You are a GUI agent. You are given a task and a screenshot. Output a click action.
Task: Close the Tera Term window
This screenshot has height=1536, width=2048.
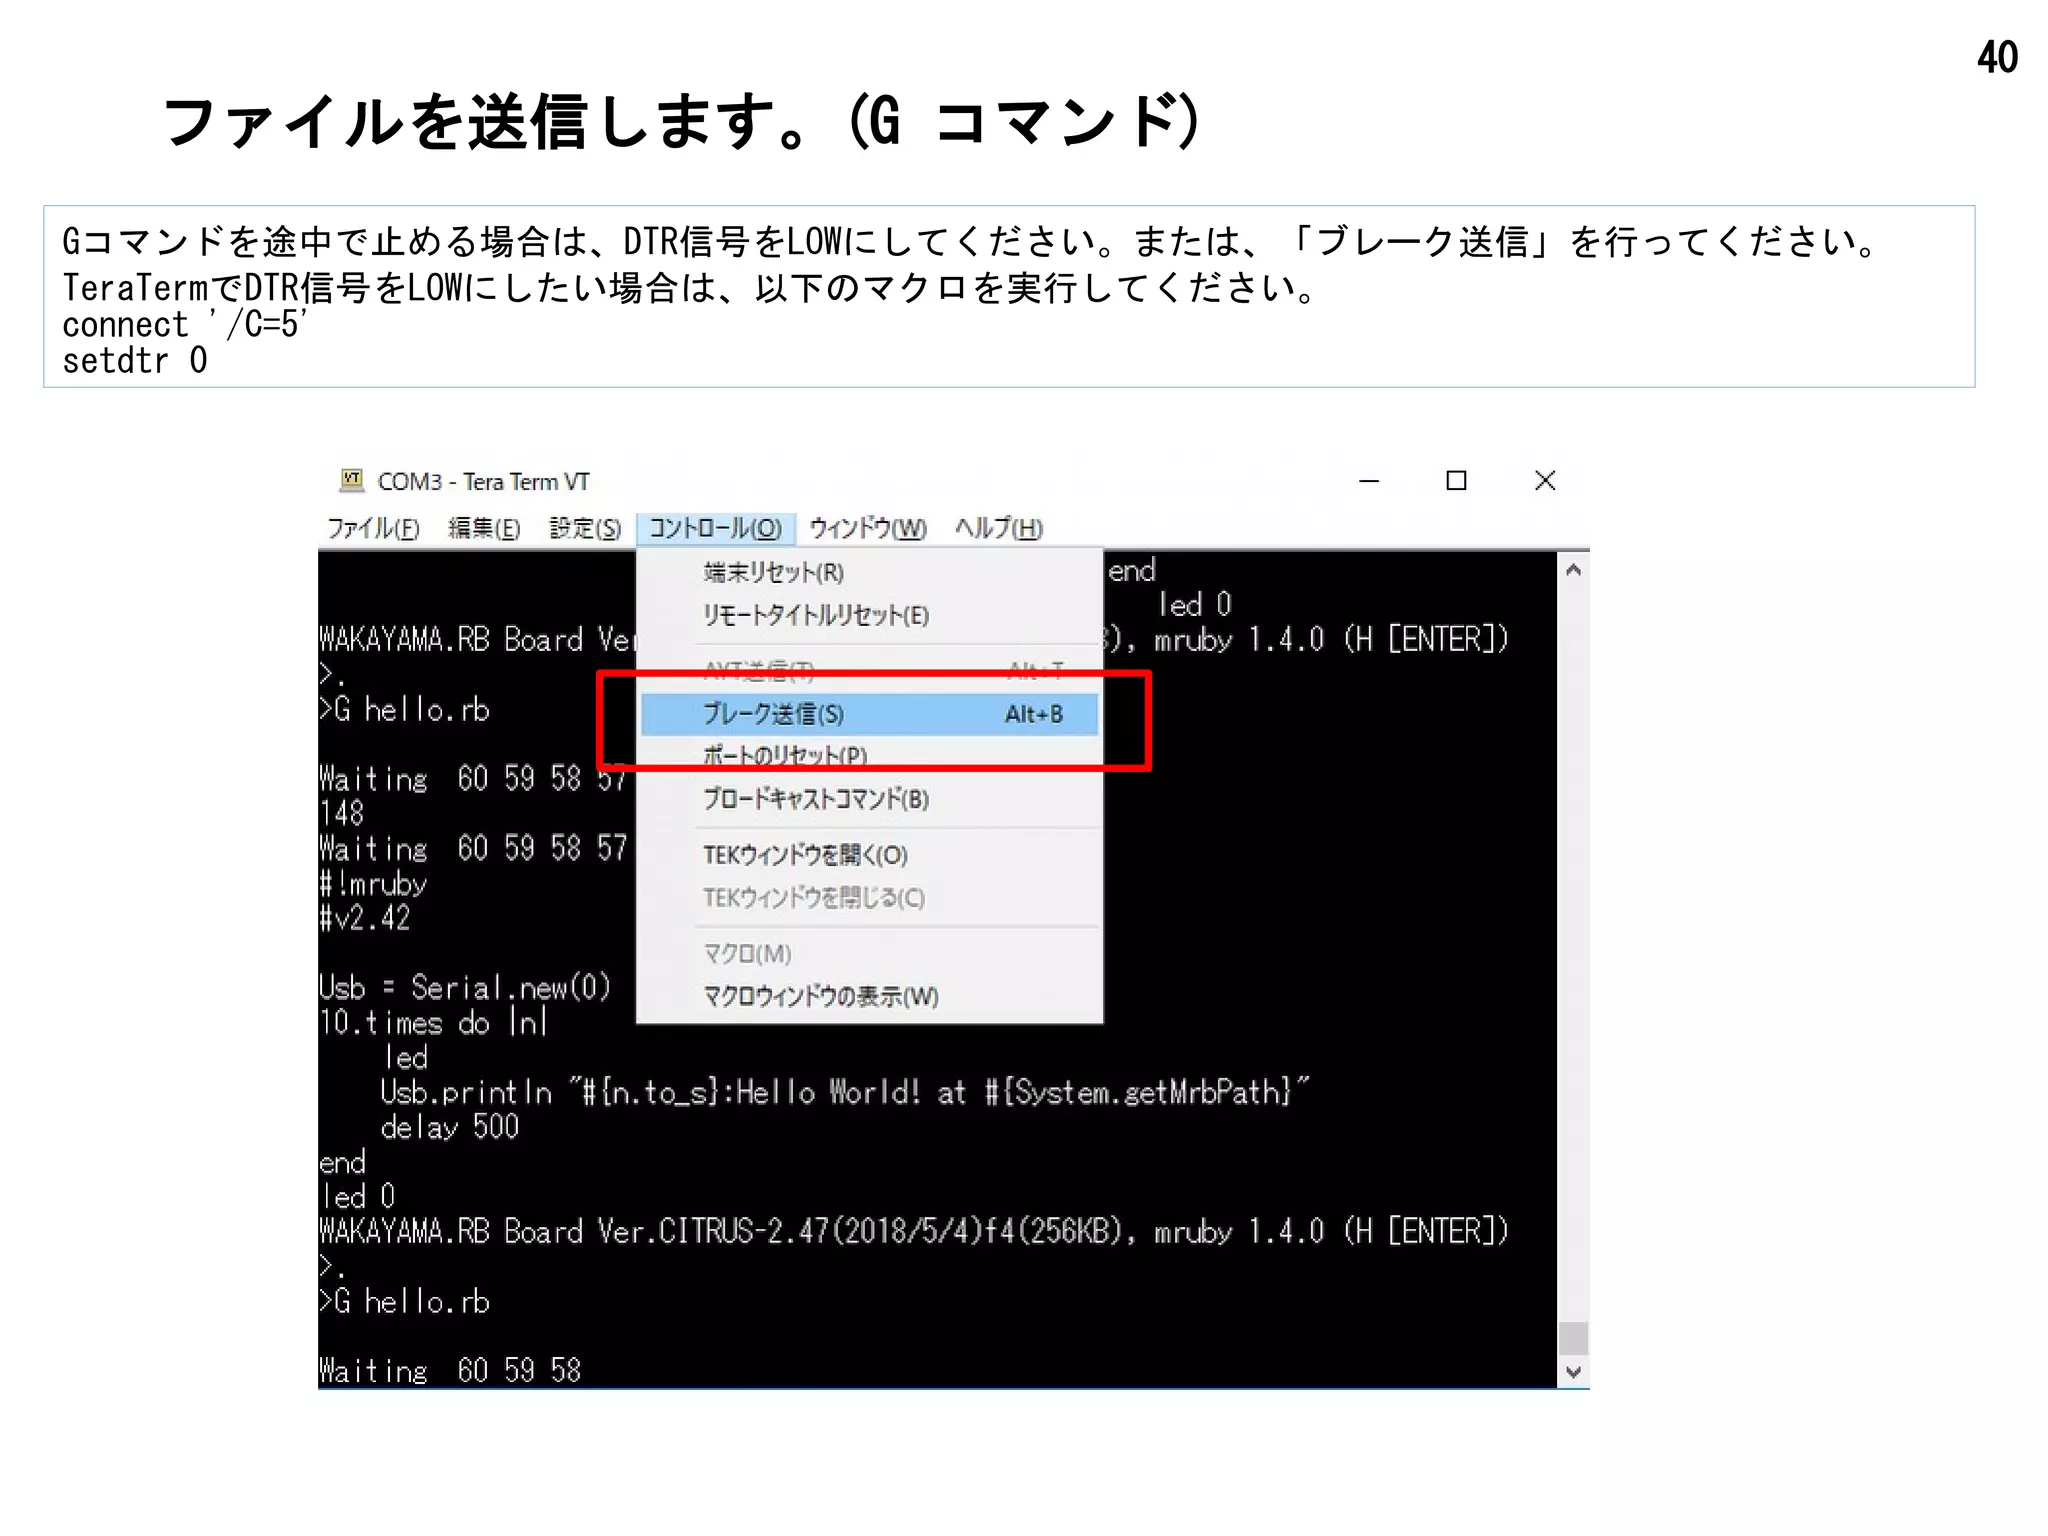pos(1544,481)
